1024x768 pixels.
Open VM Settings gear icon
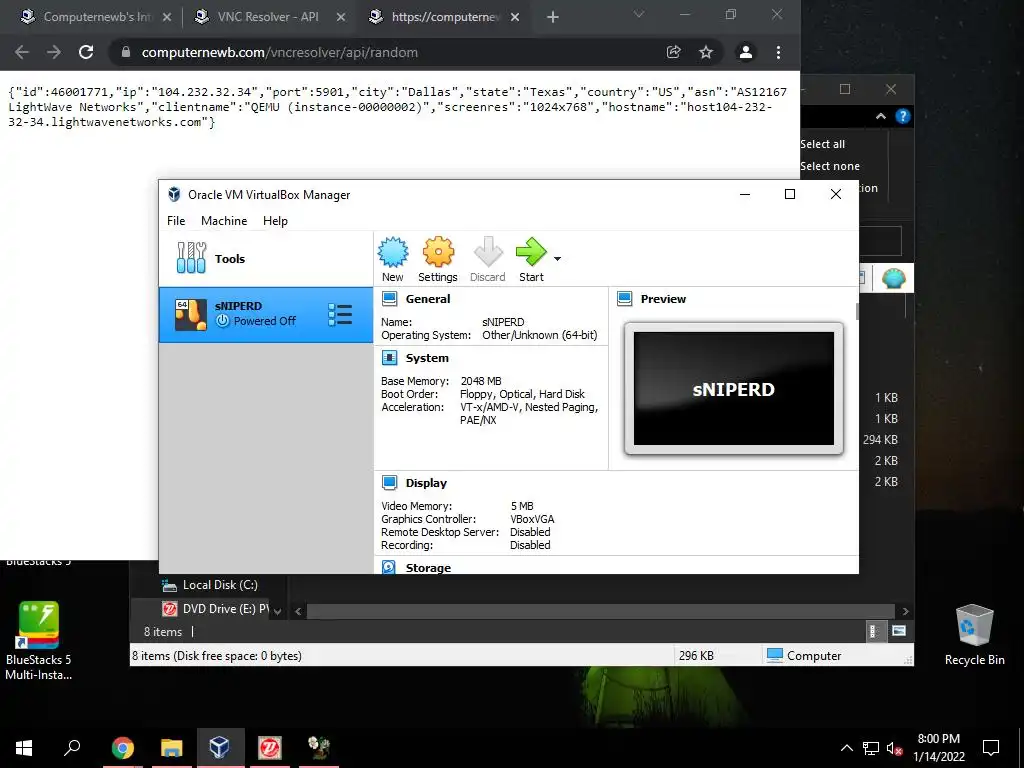pyautogui.click(x=438, y=259)
